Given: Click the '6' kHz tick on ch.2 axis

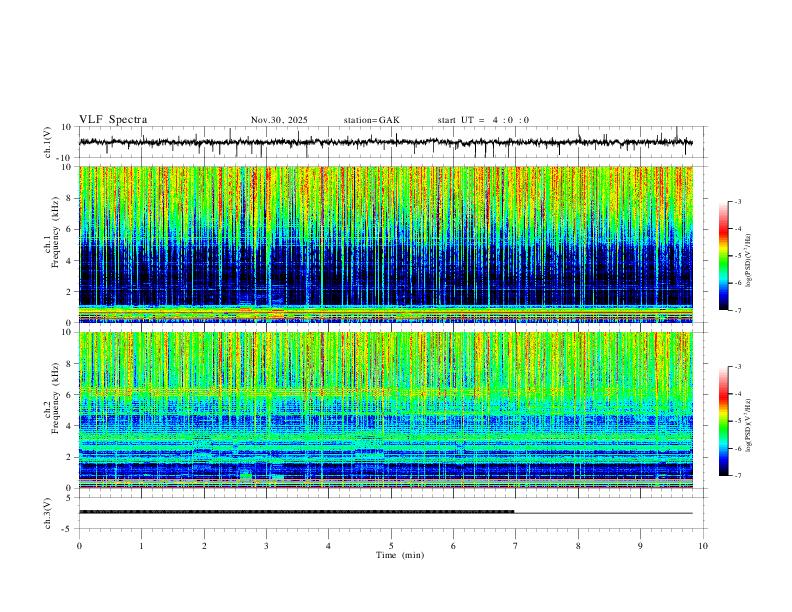Looking at the screenshot, I should pos(69,395).
